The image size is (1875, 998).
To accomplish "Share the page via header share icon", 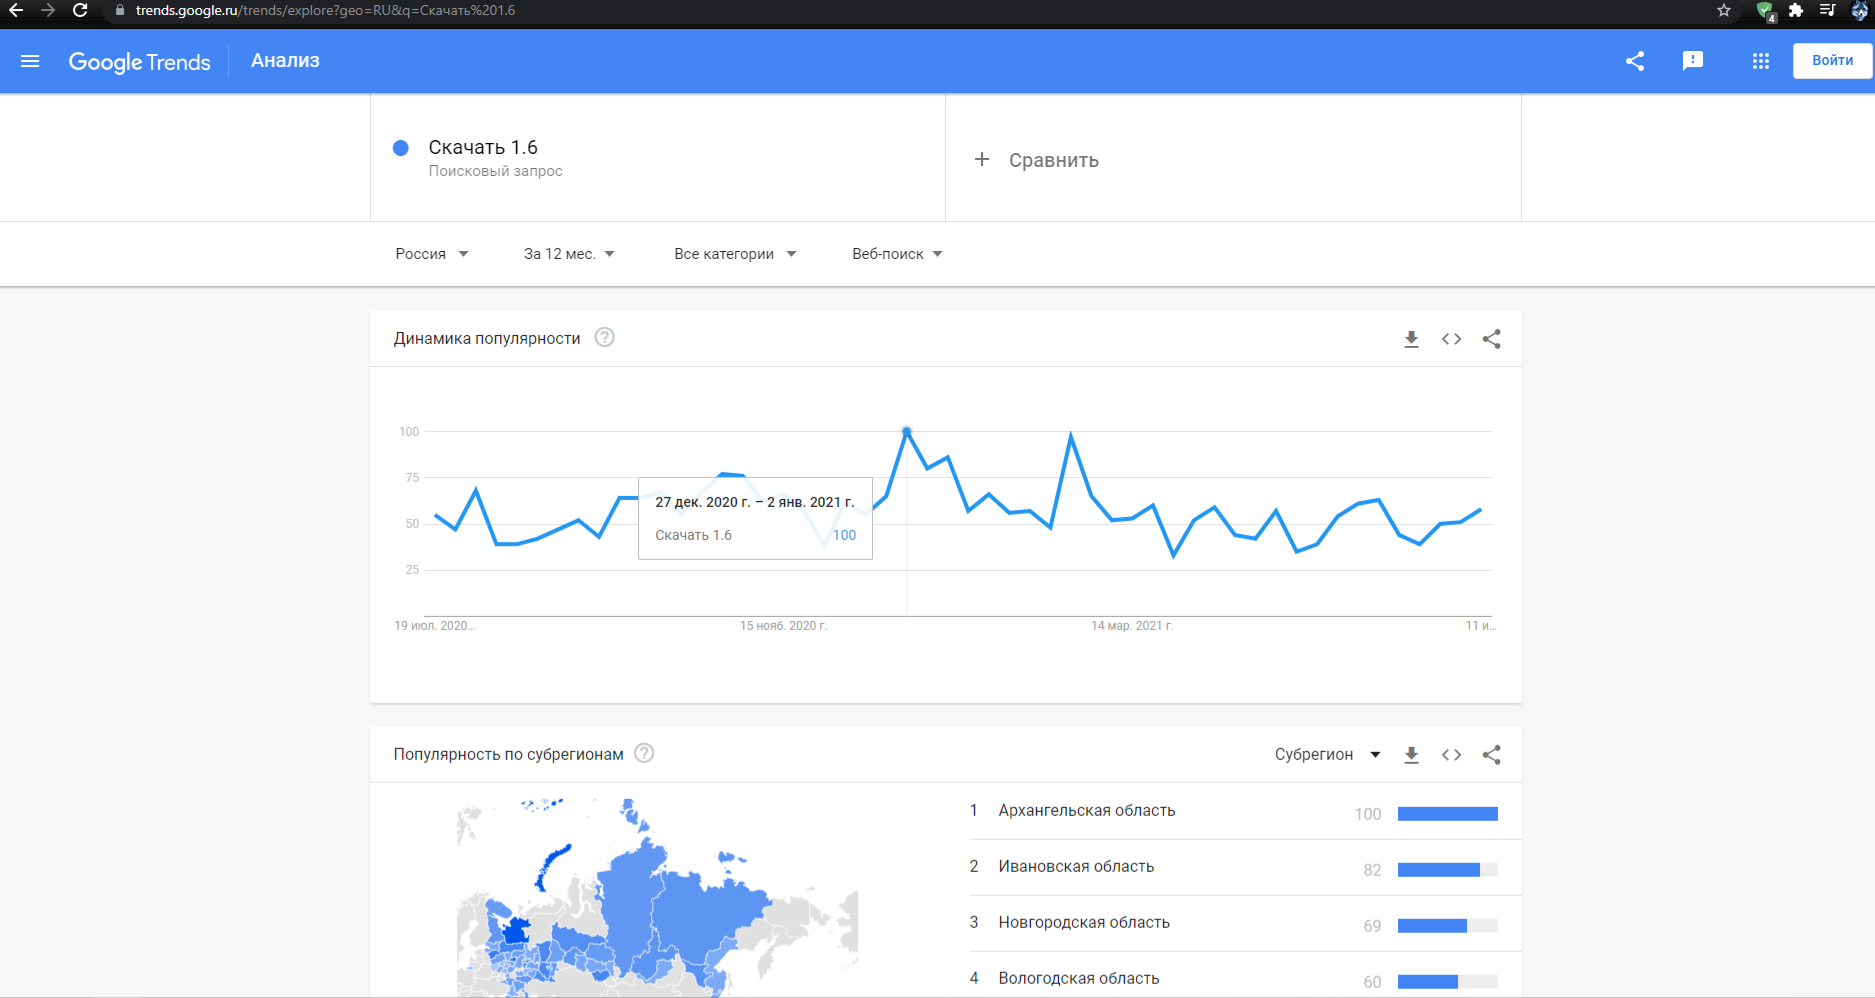I will pos(1635,61).
